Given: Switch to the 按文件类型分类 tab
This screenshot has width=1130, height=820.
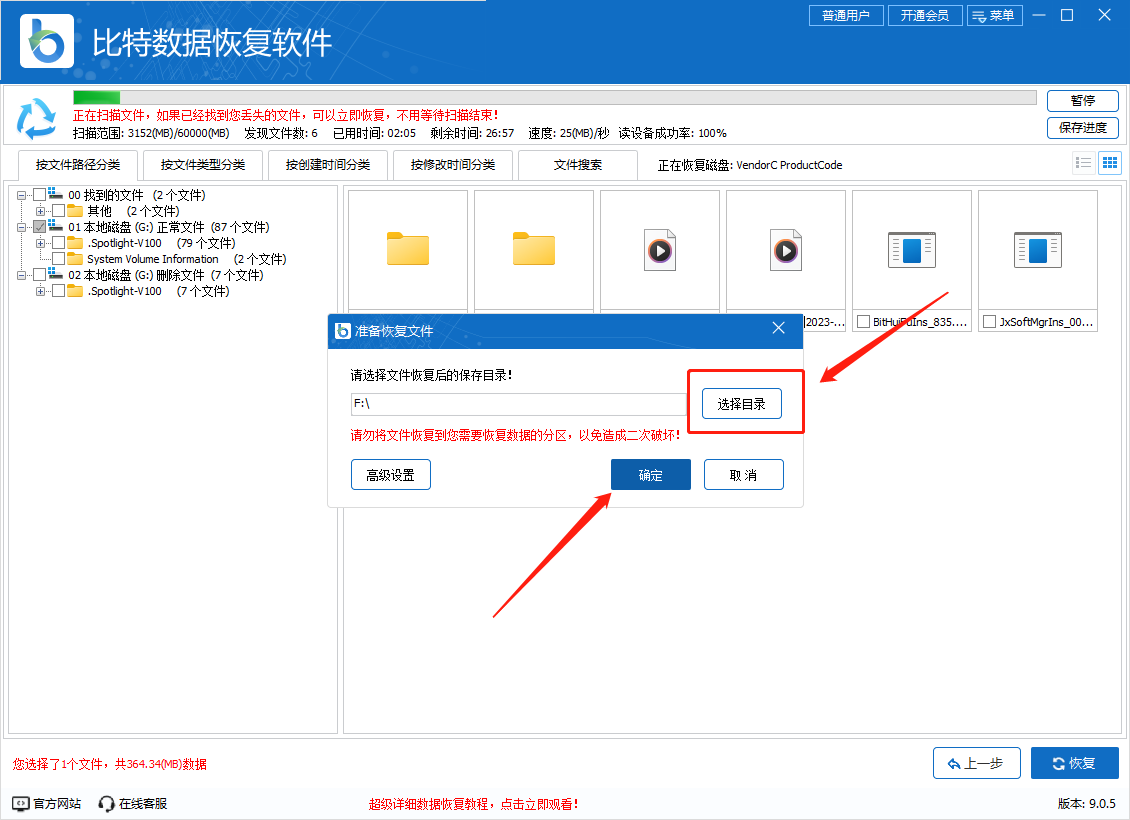Looking at the screenshot, I should [200, 164].
